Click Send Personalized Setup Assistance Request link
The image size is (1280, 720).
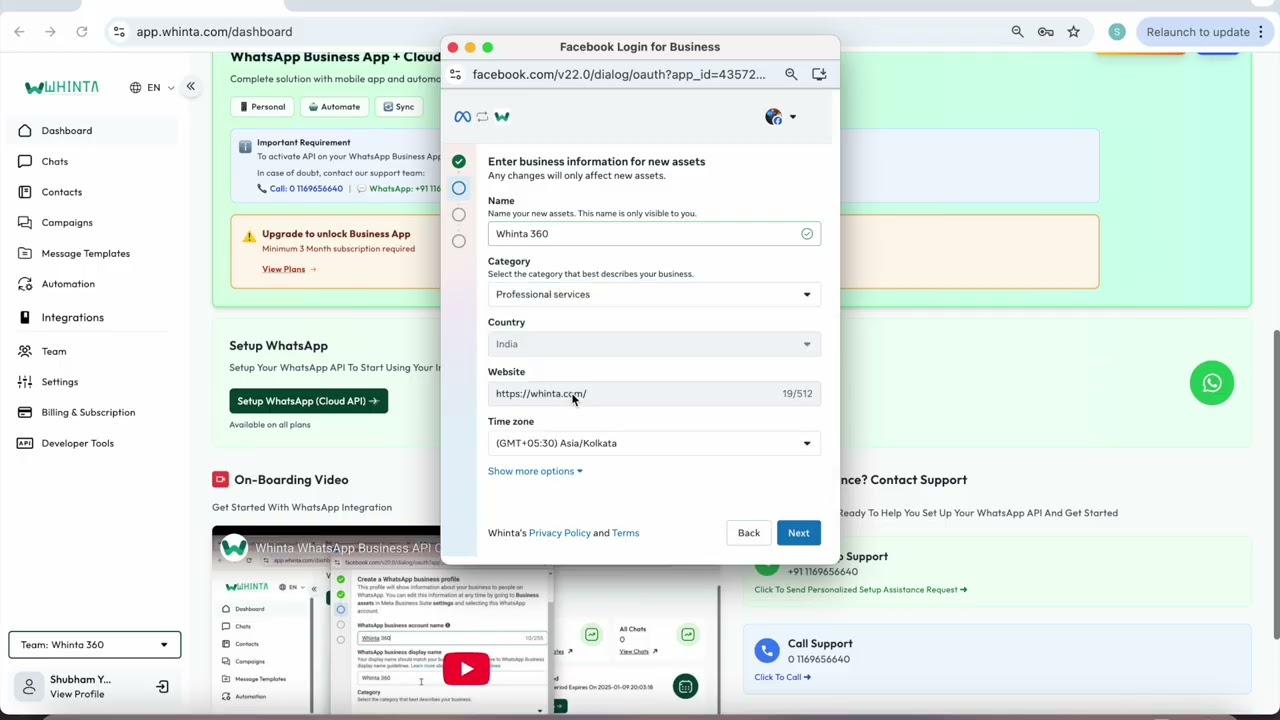point(861,590)
